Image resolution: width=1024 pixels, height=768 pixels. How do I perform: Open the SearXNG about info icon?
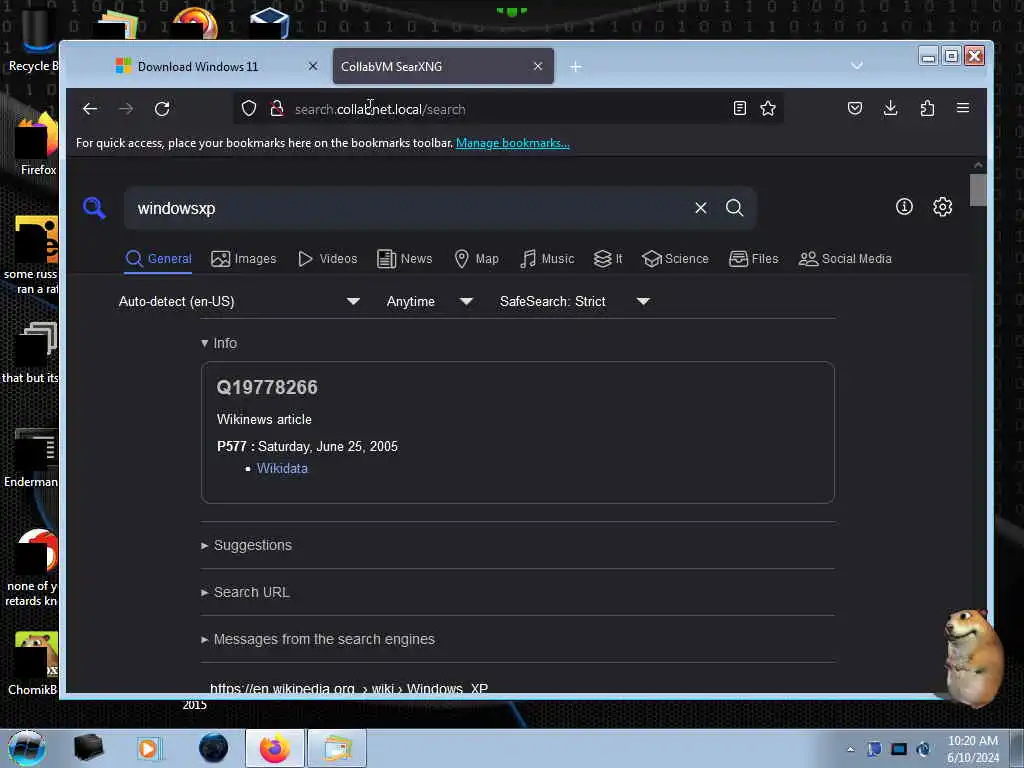coord(904,207)
